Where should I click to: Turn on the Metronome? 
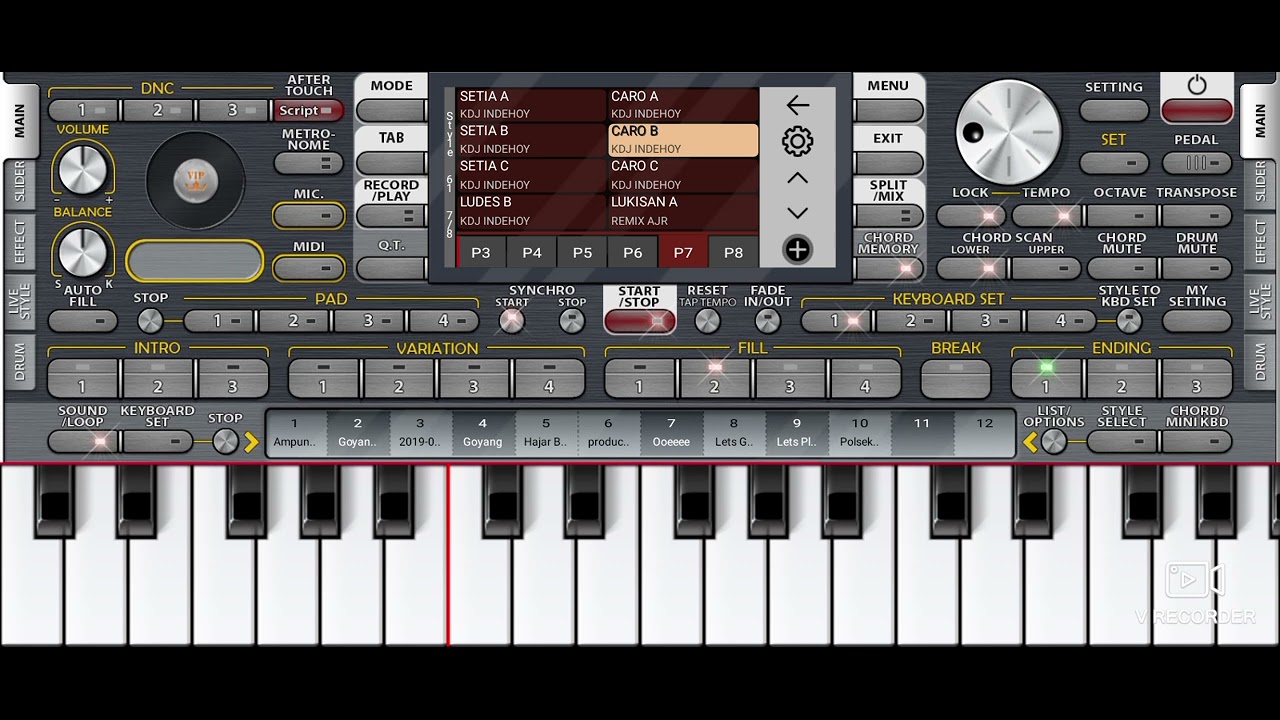click(308, 163)
